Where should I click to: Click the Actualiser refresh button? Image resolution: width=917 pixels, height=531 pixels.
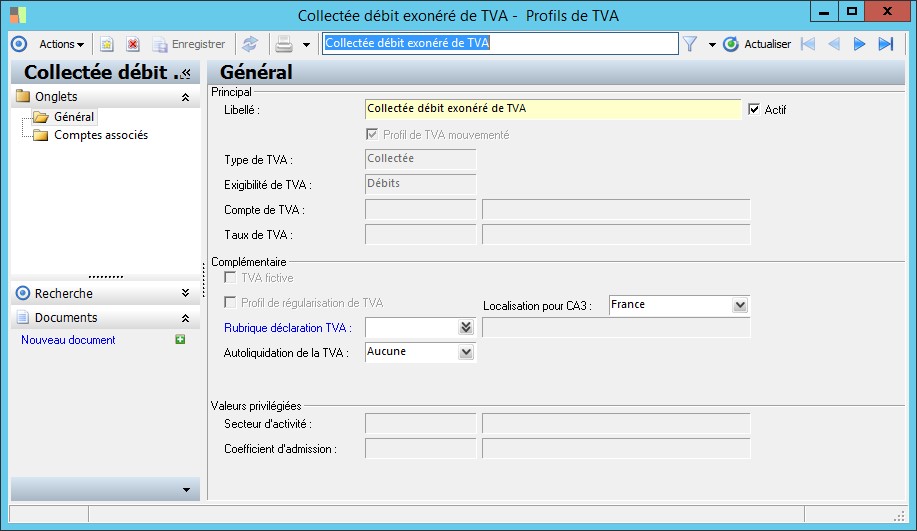[757, 44]
